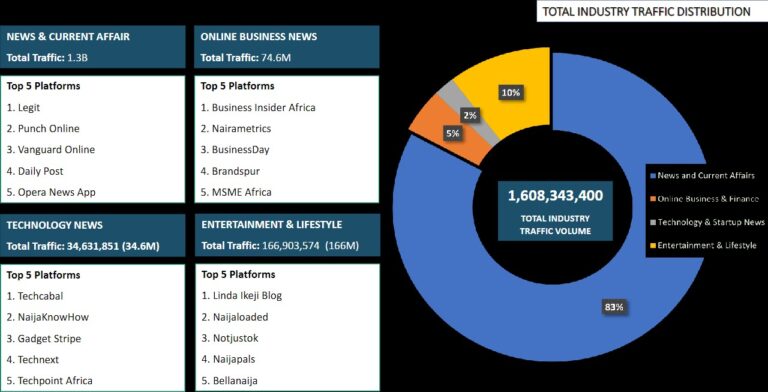Screen dimensions: 768x392
Task: Click Gadget Stripe list entry
Action: pos(44,339)
